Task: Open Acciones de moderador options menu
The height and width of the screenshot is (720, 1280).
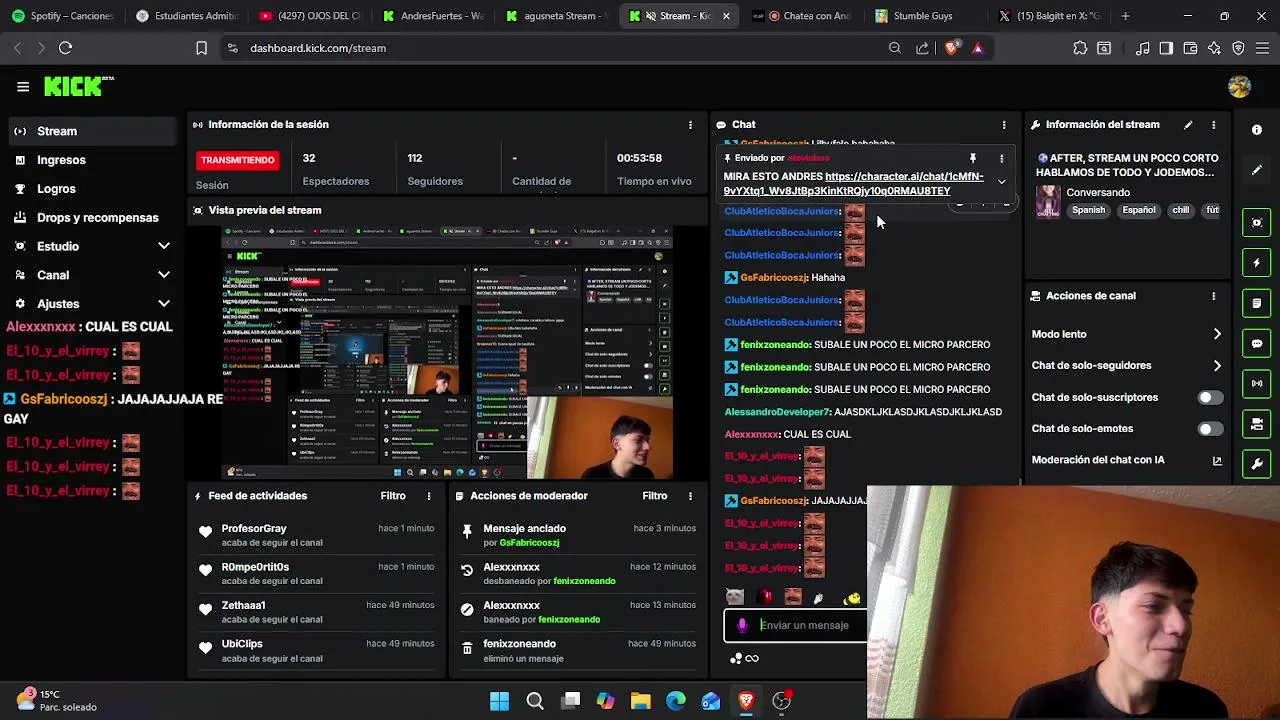Action: [690, 496]
